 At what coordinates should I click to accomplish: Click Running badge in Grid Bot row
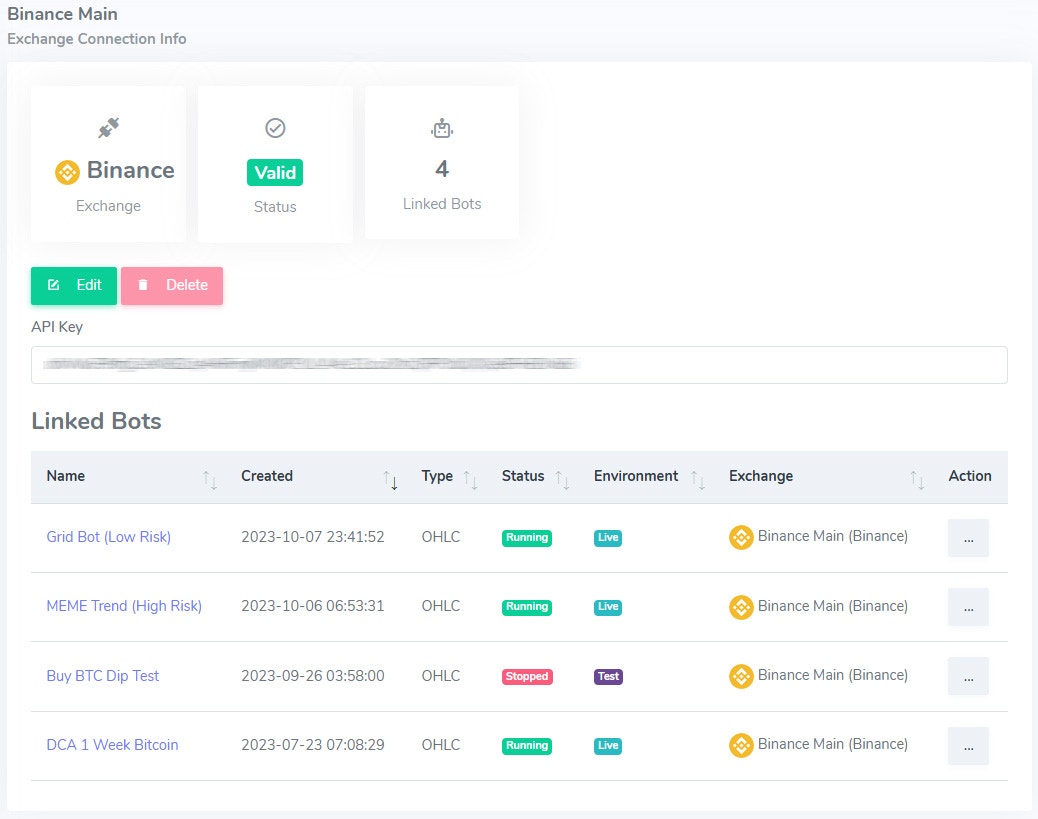[x=527, y=538]
